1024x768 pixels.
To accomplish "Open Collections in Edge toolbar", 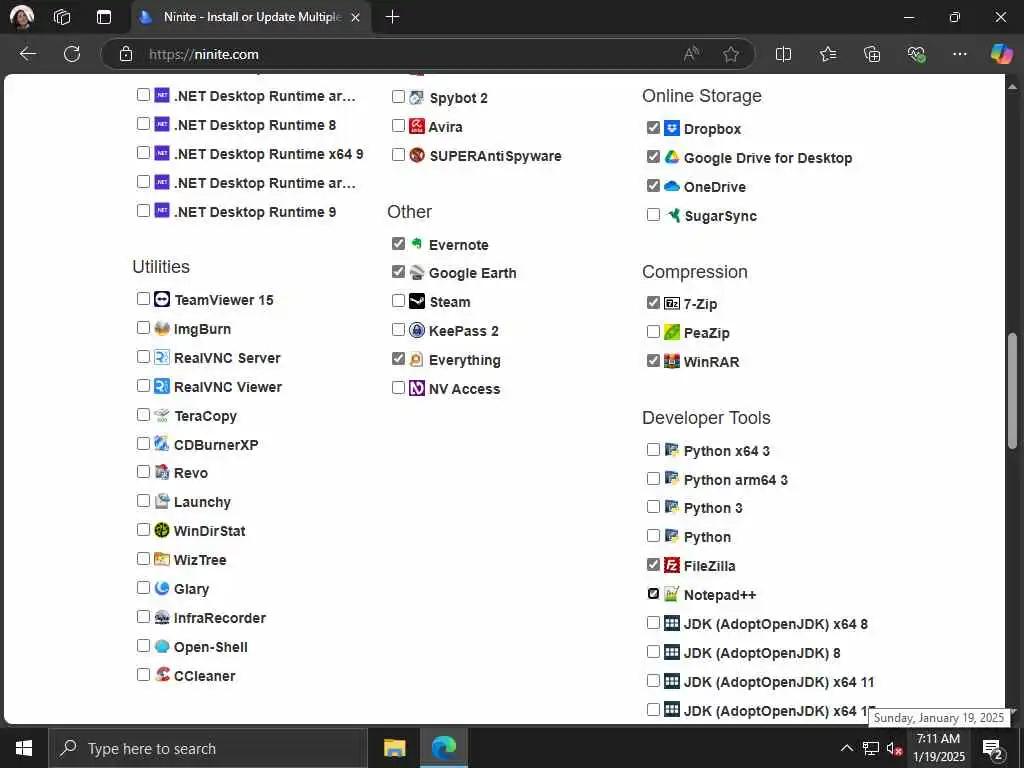I will 872,54.
